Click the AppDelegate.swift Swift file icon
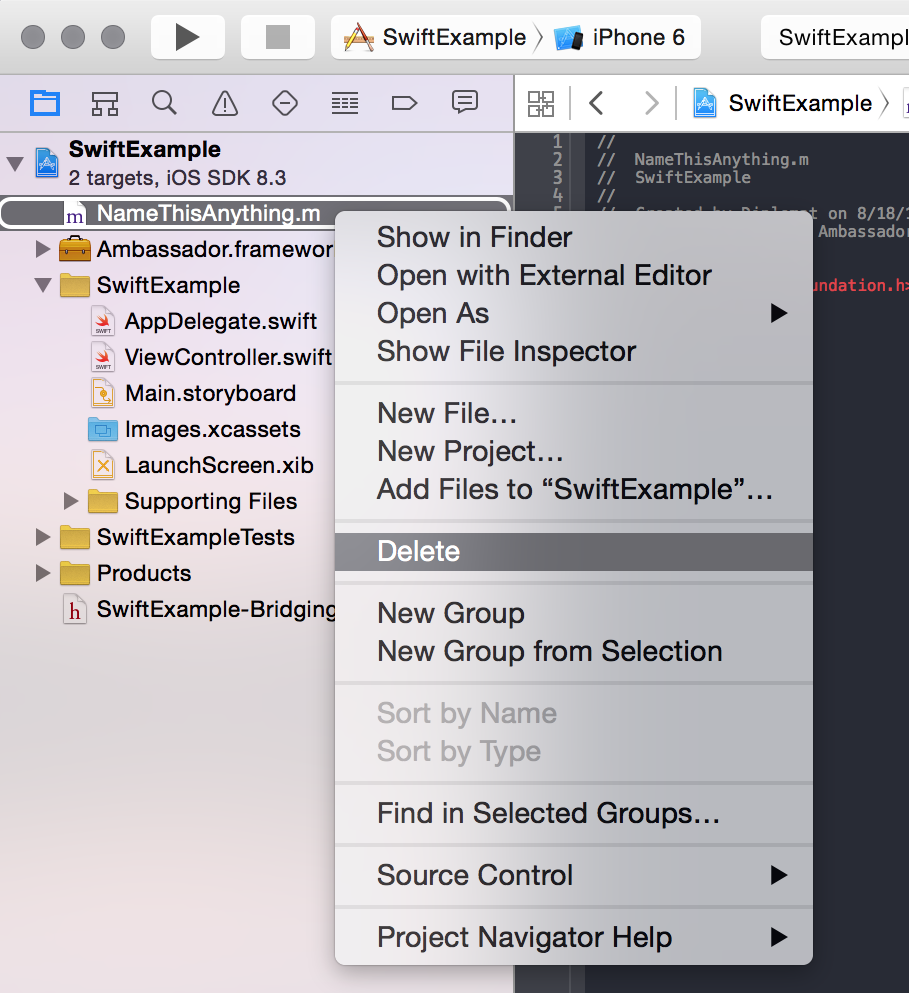Viewport: 909px width, 993px height. [103, 320]
